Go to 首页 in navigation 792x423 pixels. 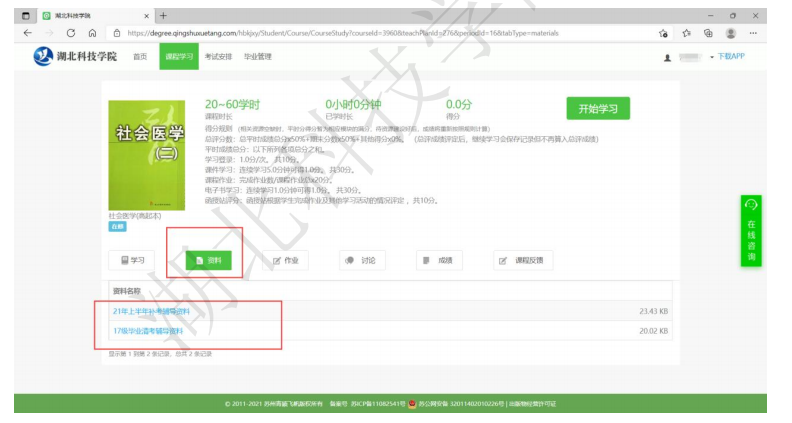140,57
